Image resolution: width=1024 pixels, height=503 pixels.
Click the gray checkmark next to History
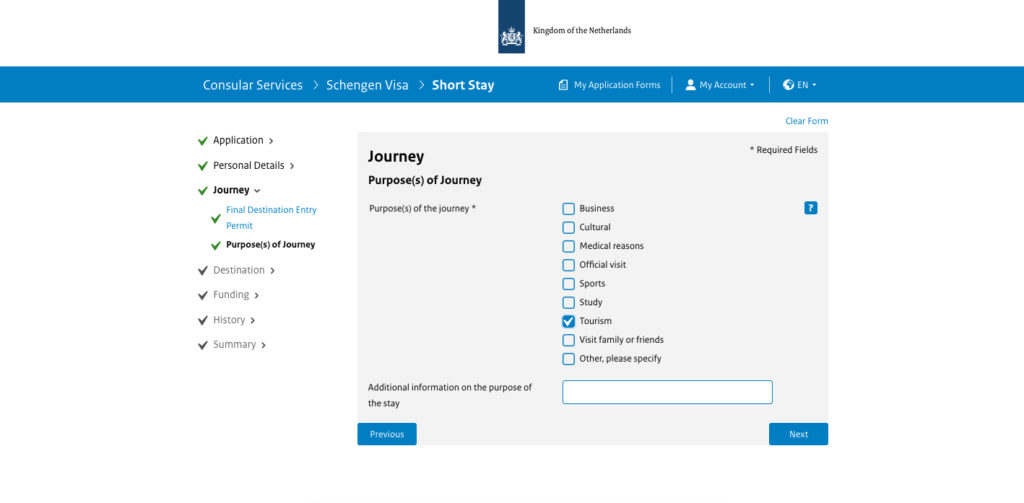[x=202, y=320]
